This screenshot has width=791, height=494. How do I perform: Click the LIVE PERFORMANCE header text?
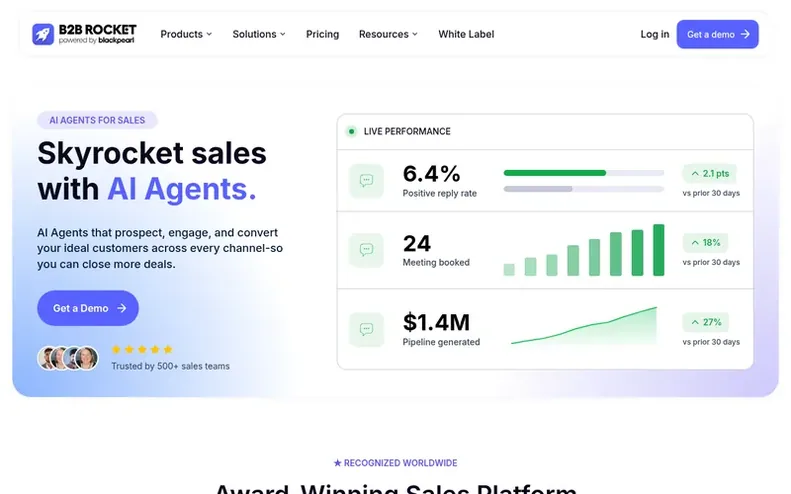tap(407, 132)
